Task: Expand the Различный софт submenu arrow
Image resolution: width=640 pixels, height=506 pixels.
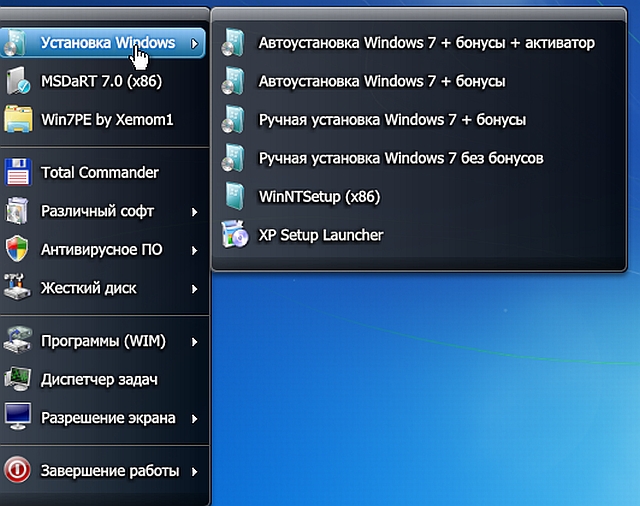Action: (195, 212)
